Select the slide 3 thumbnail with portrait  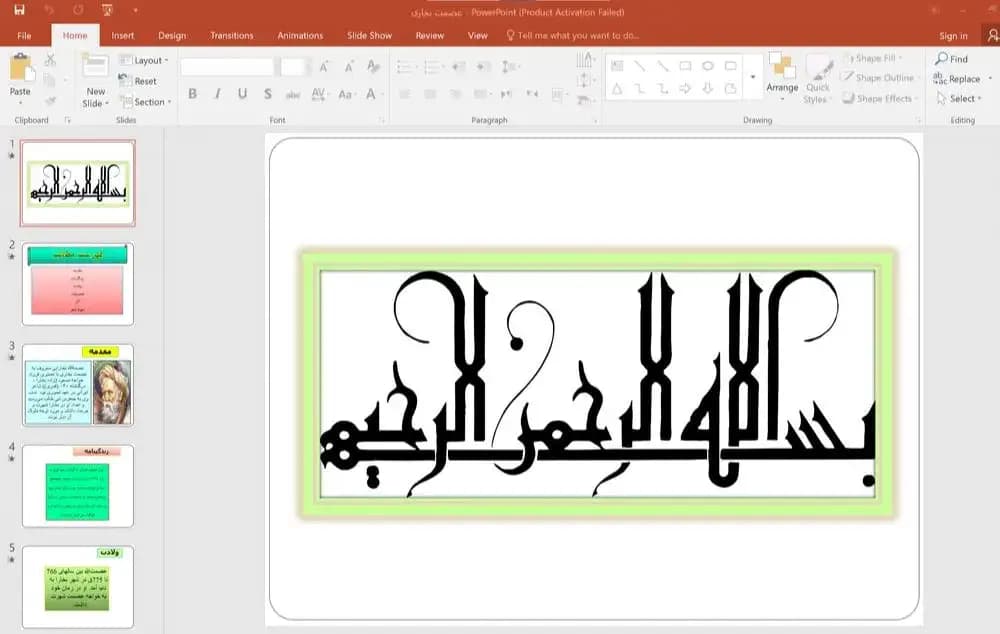pos(78,385)
